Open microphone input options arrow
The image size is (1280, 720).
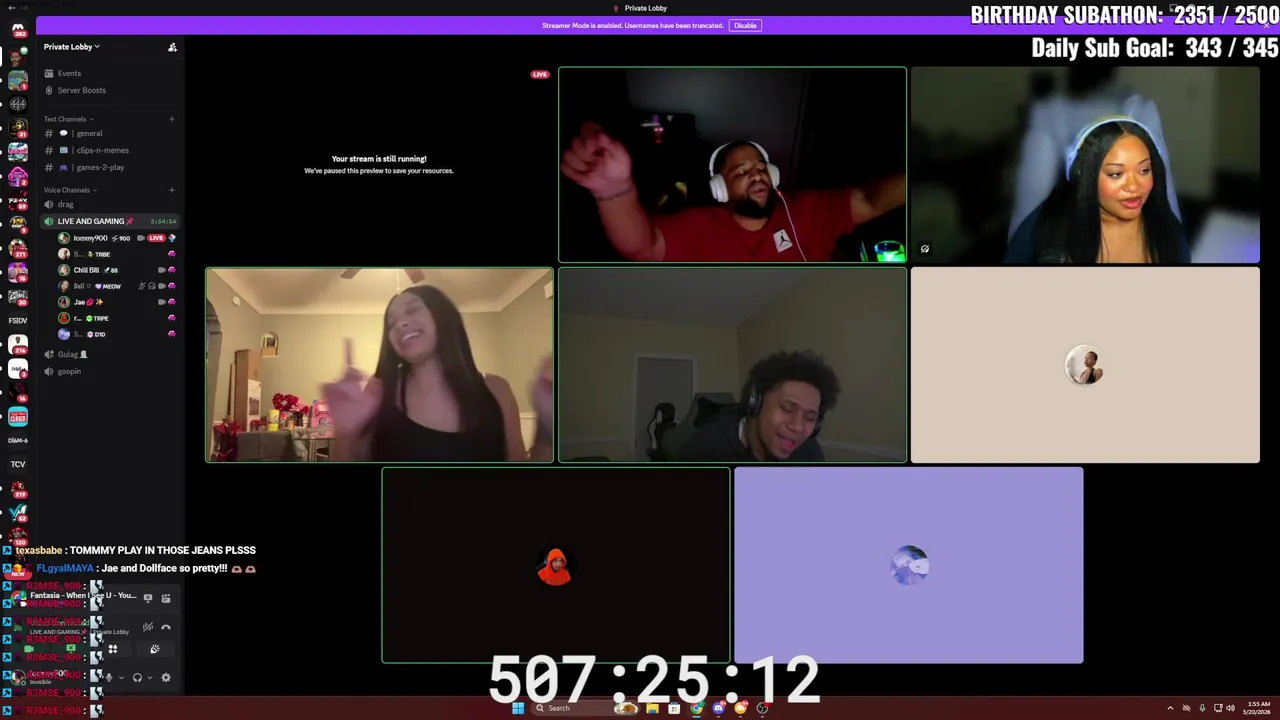click(122, 677)
